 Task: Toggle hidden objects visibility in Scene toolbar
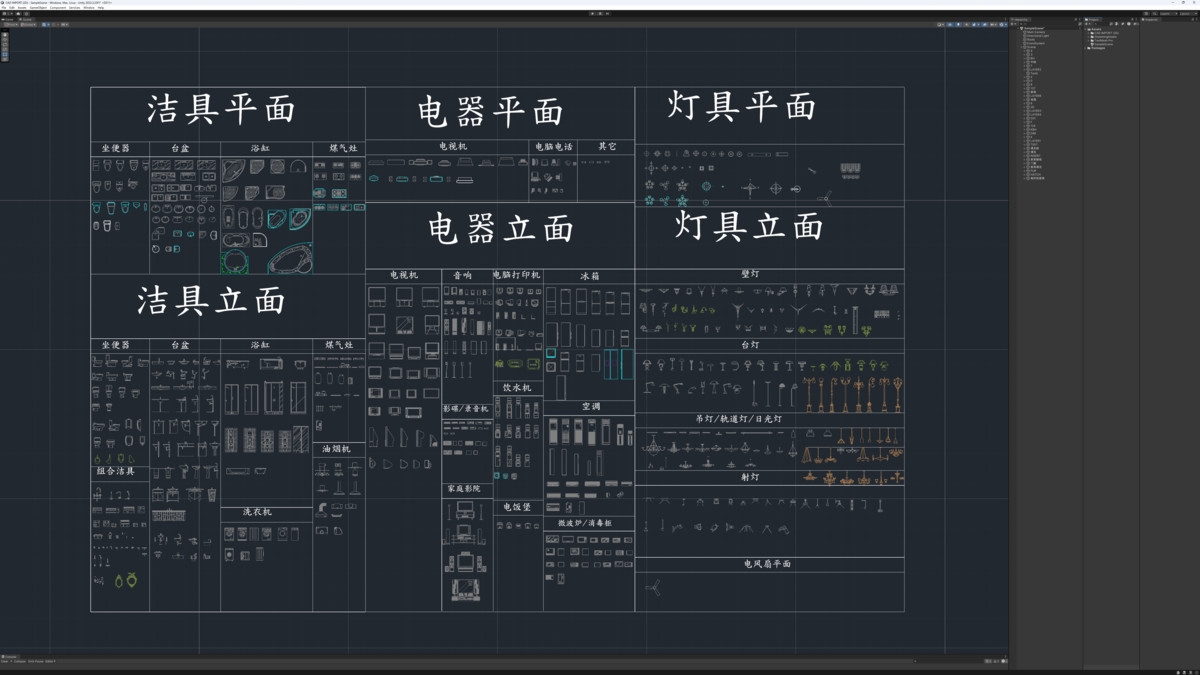(984, 24)
